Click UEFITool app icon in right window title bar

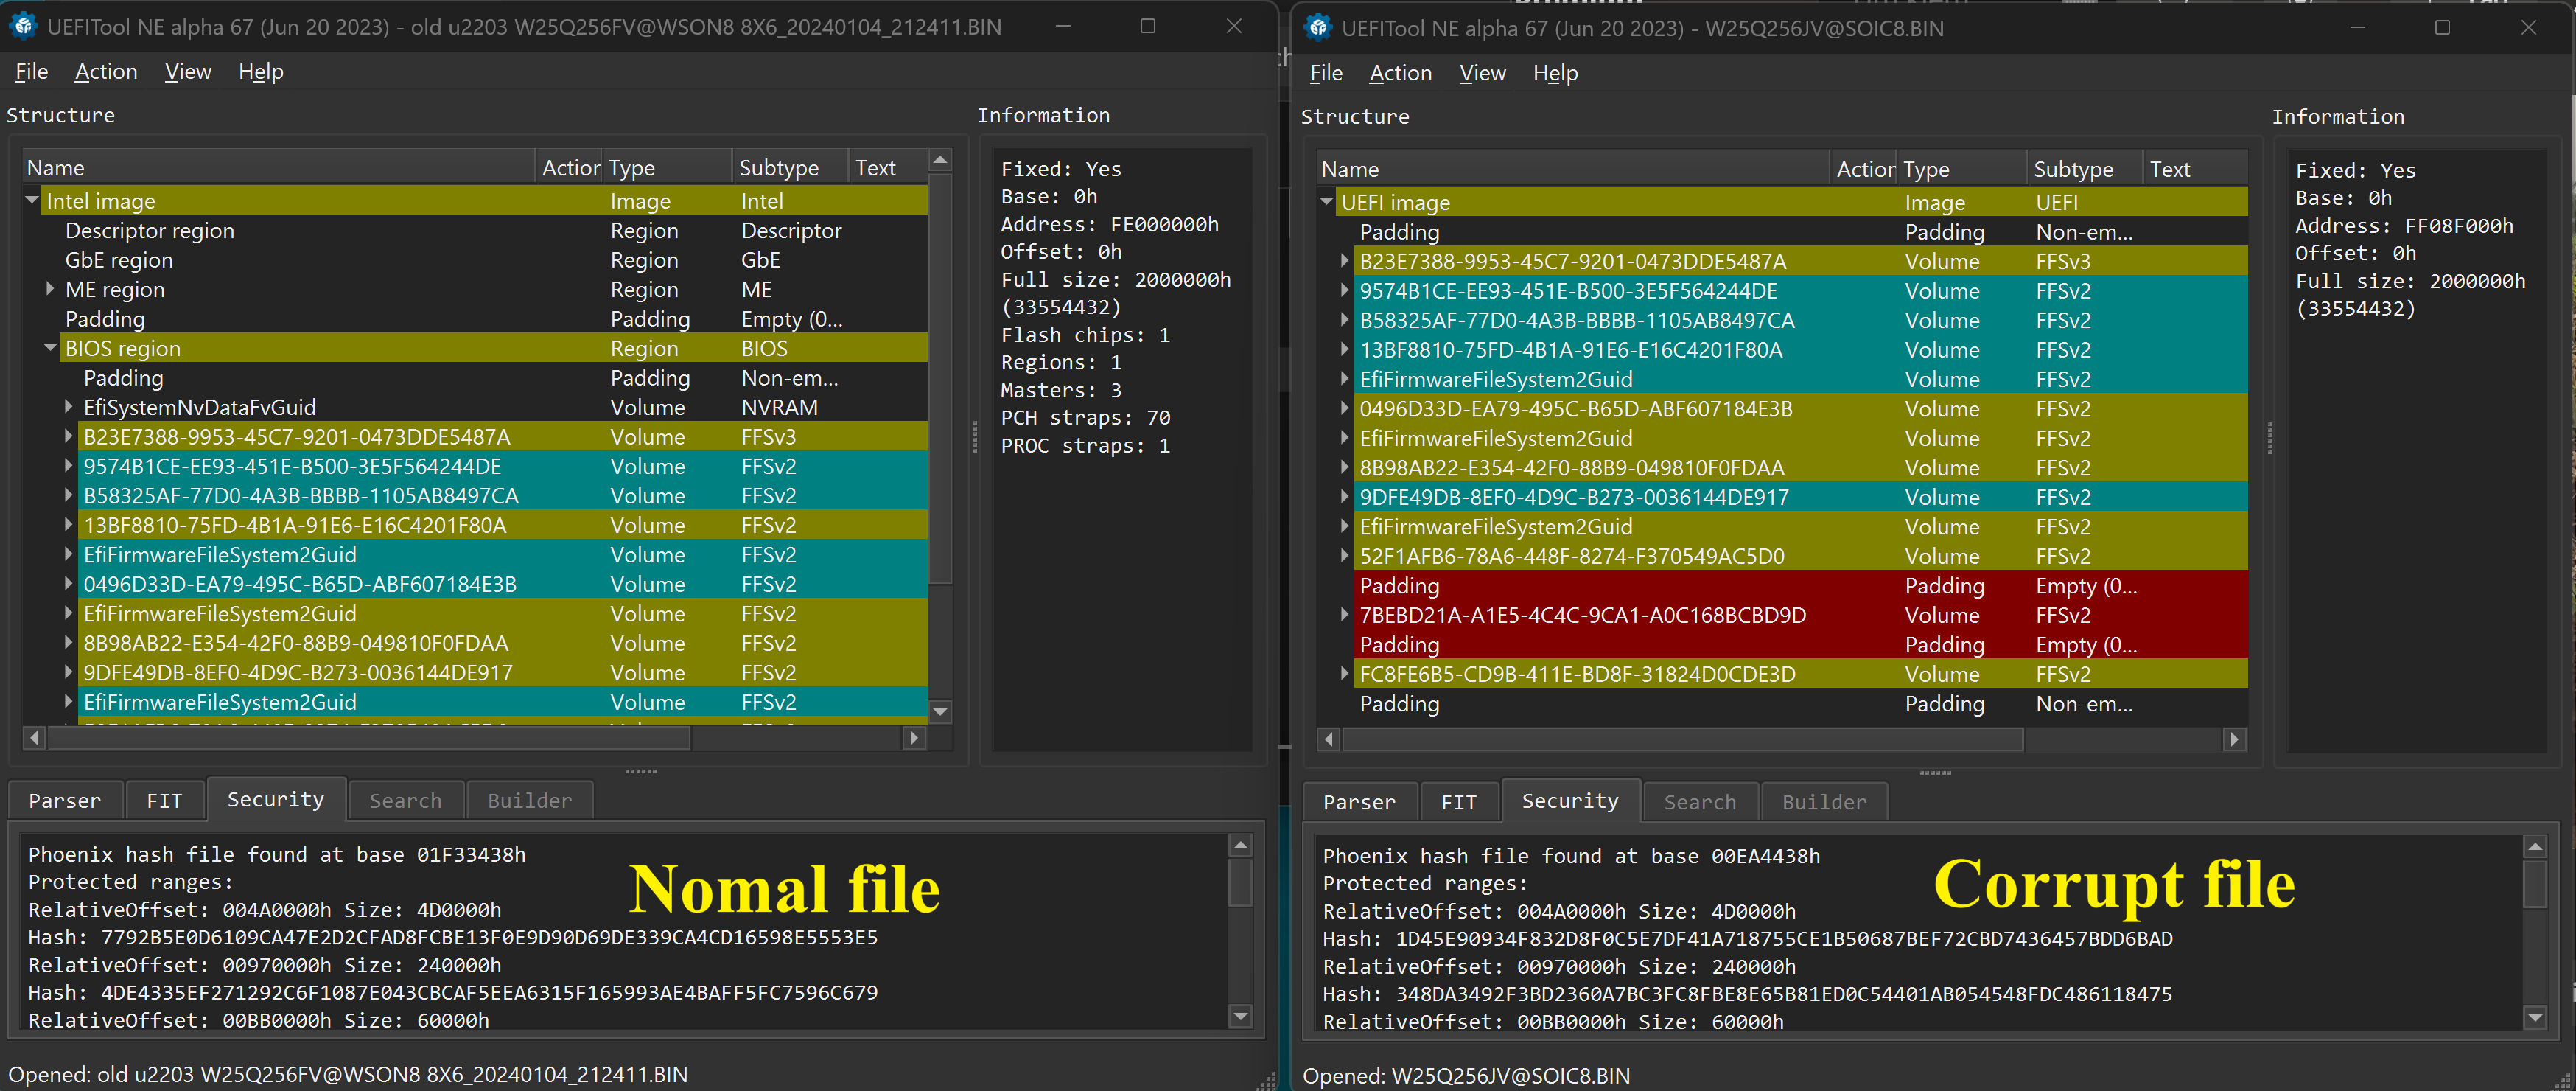1318,27
